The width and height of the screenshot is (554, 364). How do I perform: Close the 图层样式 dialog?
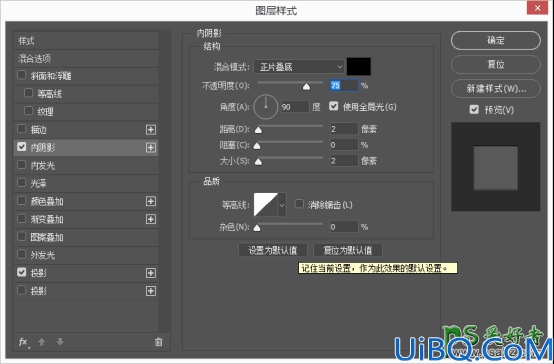tap(537, 8)
